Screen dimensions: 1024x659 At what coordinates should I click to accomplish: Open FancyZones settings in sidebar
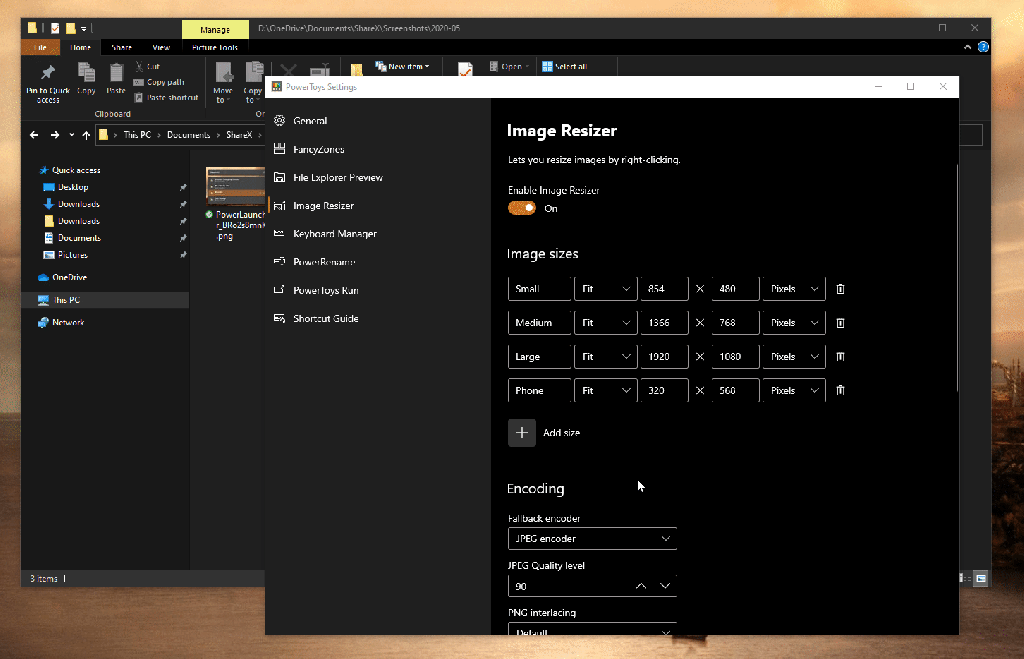coord(318,149)
